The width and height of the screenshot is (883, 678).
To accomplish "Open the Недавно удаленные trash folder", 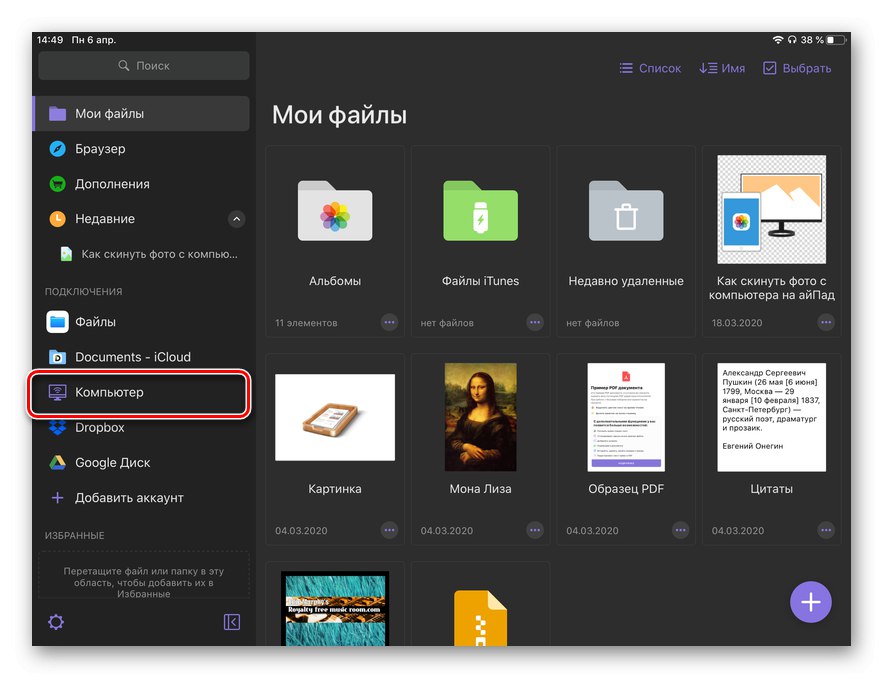I will (x=626, y=211).
